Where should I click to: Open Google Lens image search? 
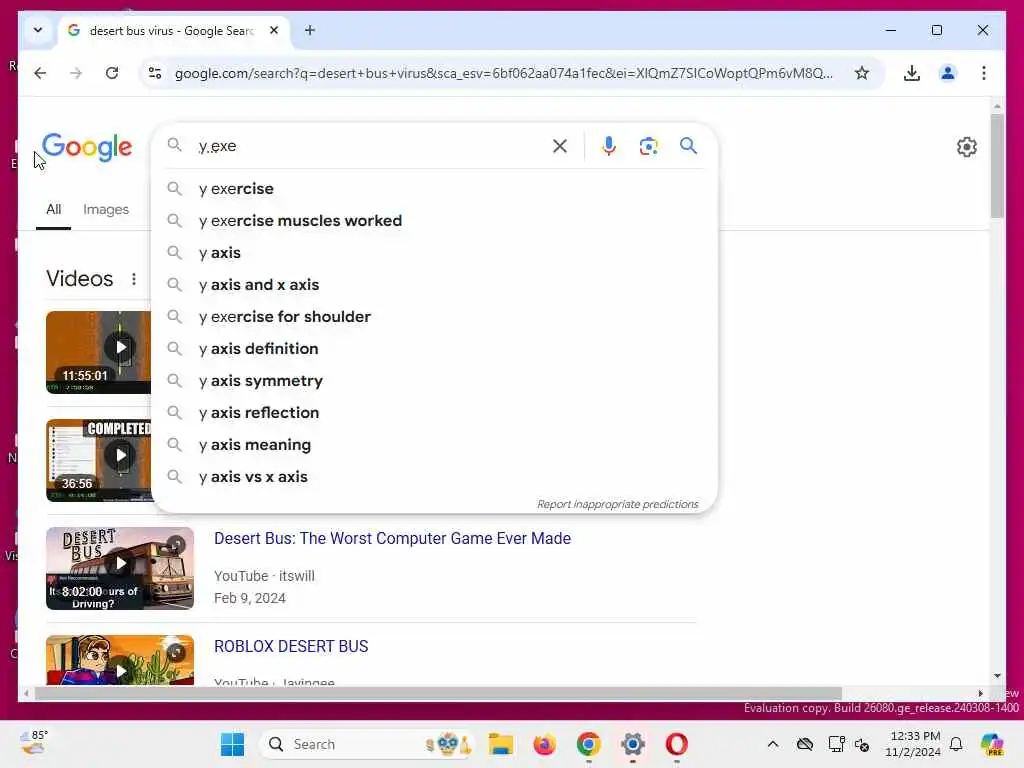648,146
